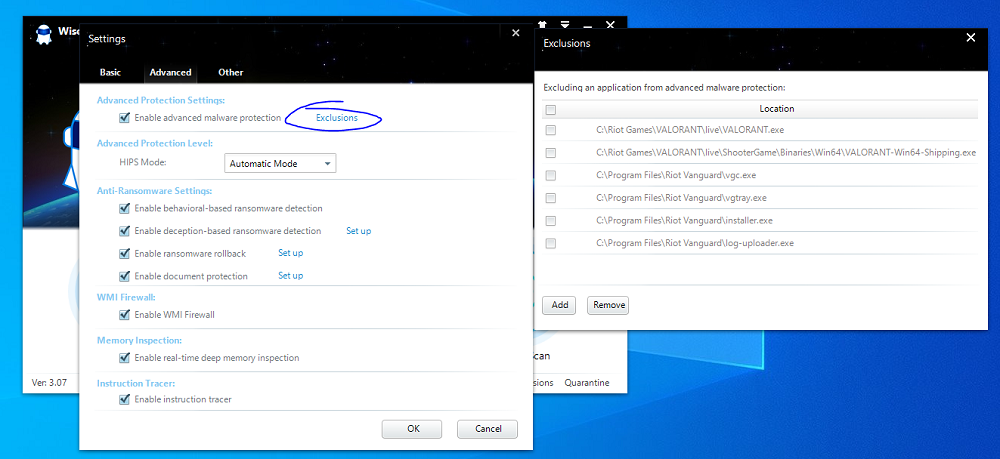The height and width of the screenshot is (459, 1000).
Task: Check the box for log-uploader.exe
Action: click(x=551, y=244)
